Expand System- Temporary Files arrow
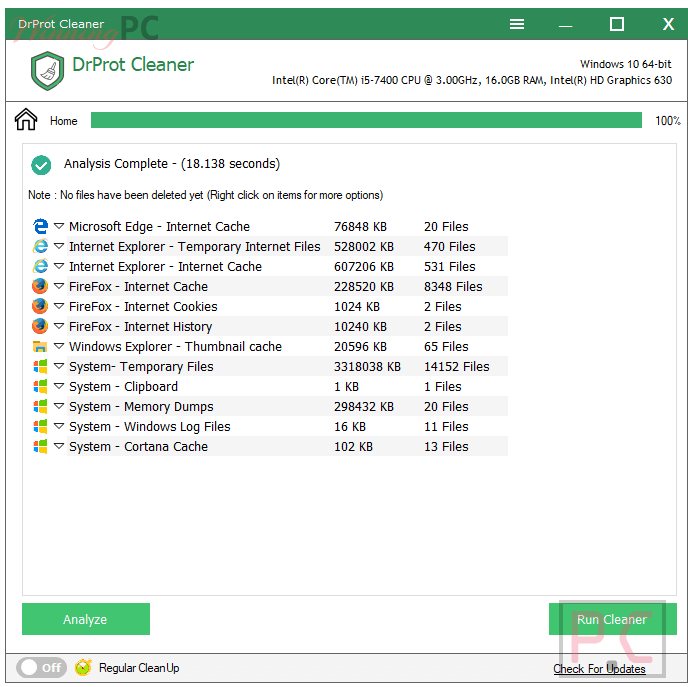688x687 pixels. (x=59, y=366)
